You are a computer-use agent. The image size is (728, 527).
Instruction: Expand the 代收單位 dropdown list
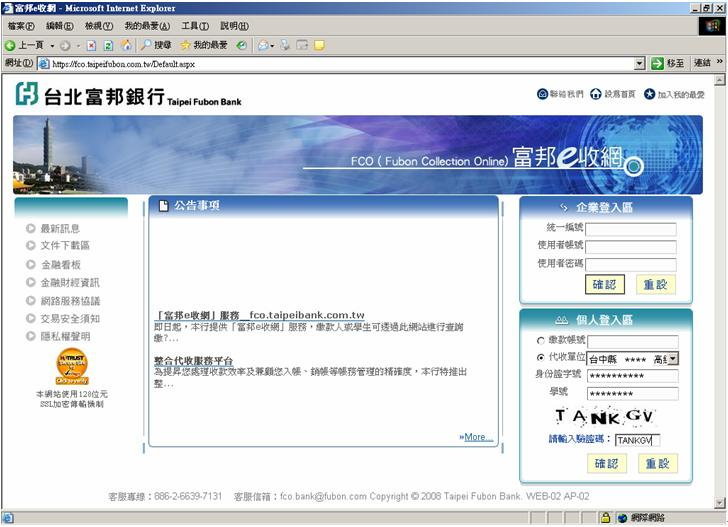tap(673, 358)
